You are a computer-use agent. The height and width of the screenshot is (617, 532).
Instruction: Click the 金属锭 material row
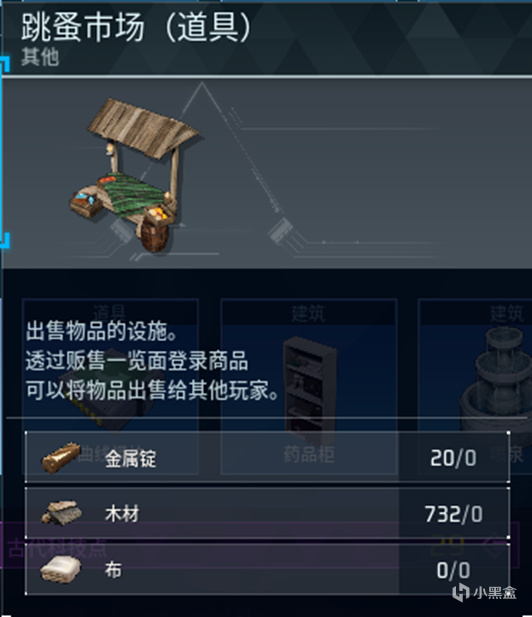(x=268, y=457)
